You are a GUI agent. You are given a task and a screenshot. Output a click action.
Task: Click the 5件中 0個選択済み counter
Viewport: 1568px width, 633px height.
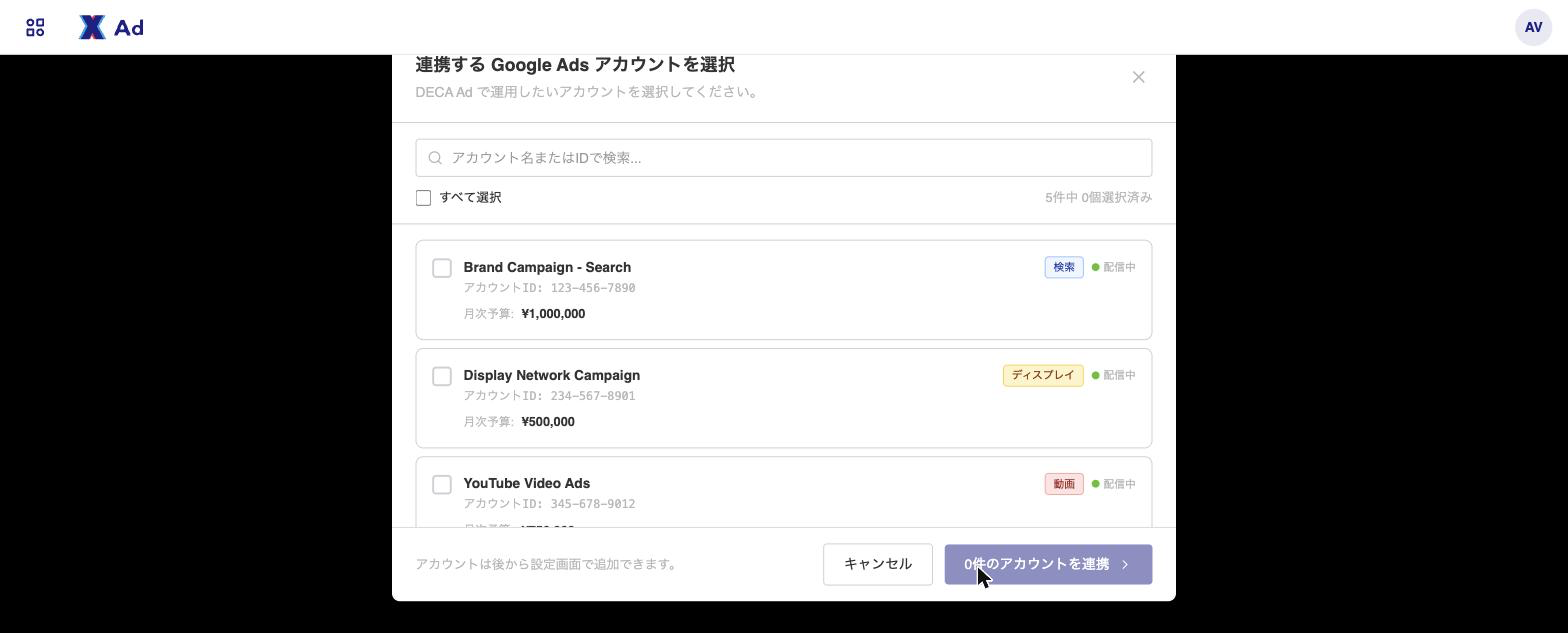coord(1098,198)
